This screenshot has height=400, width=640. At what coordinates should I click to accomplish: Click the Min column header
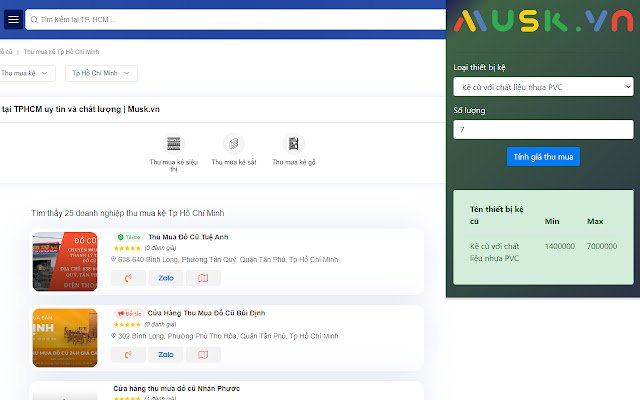tap(552, 221)
